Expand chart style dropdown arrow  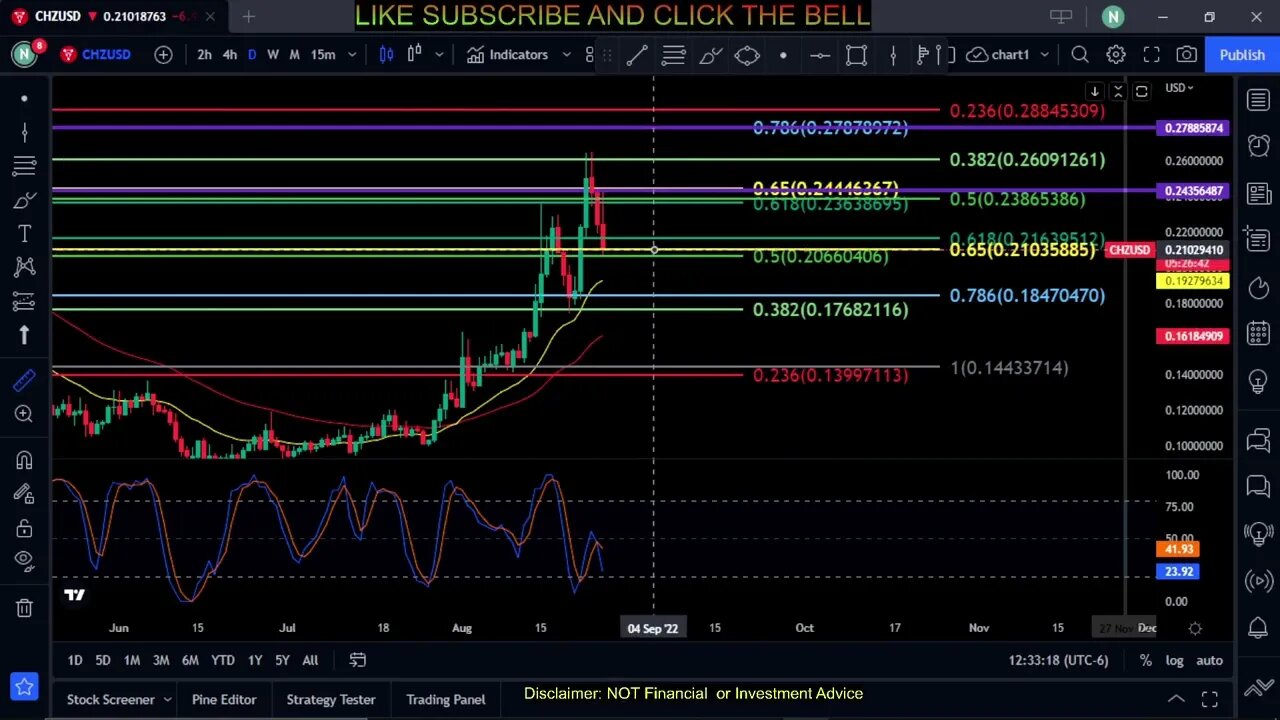tap(440, 55)
